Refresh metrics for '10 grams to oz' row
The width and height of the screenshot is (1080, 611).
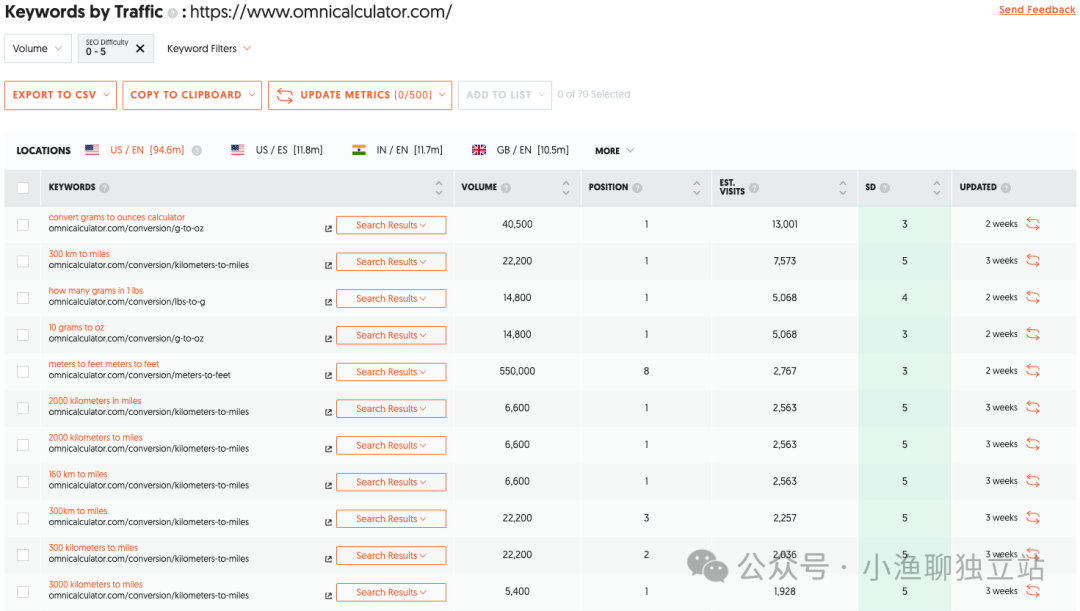tap(1033, 334)
